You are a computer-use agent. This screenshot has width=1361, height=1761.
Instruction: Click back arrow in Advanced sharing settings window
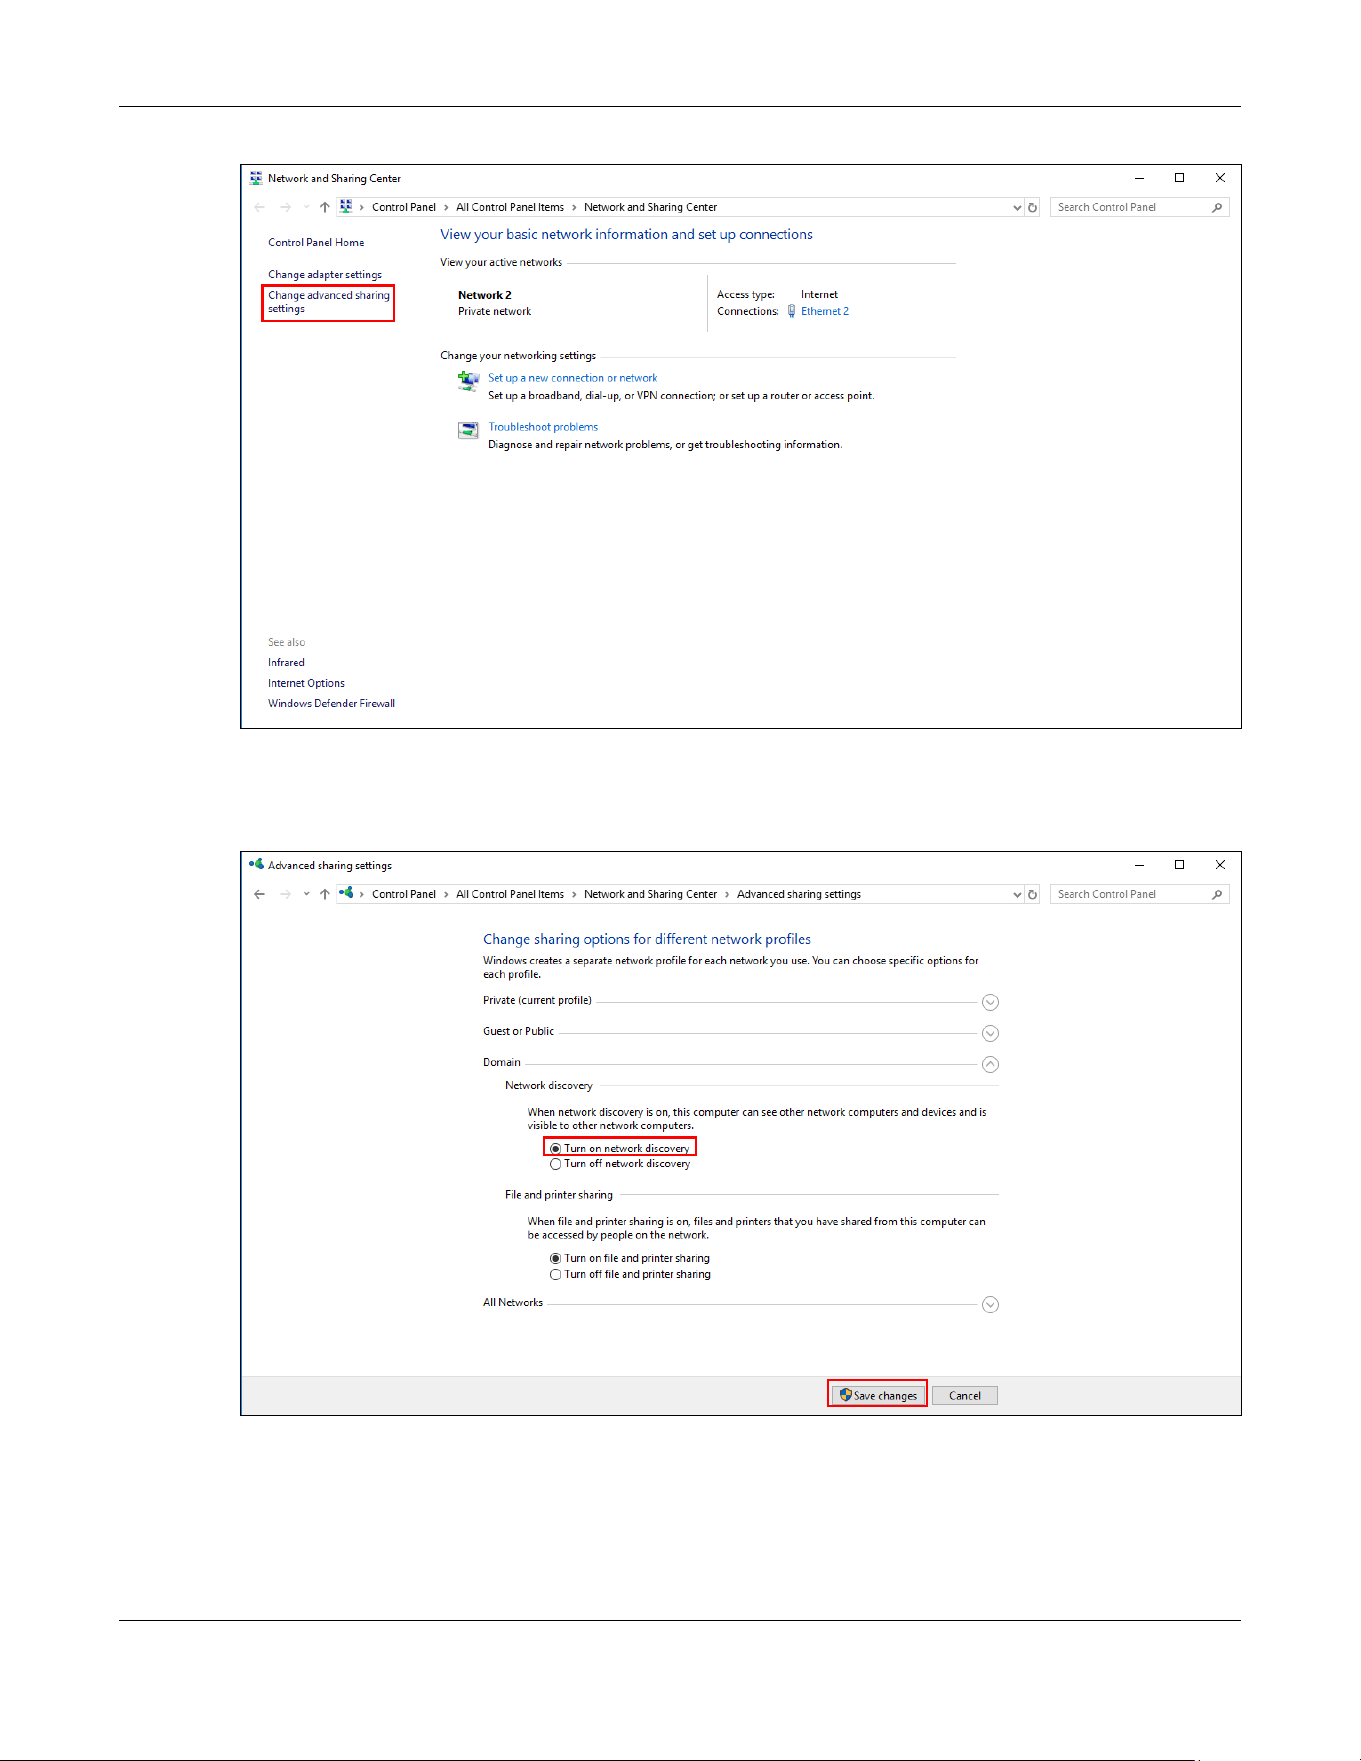click(x=260, y=895)
